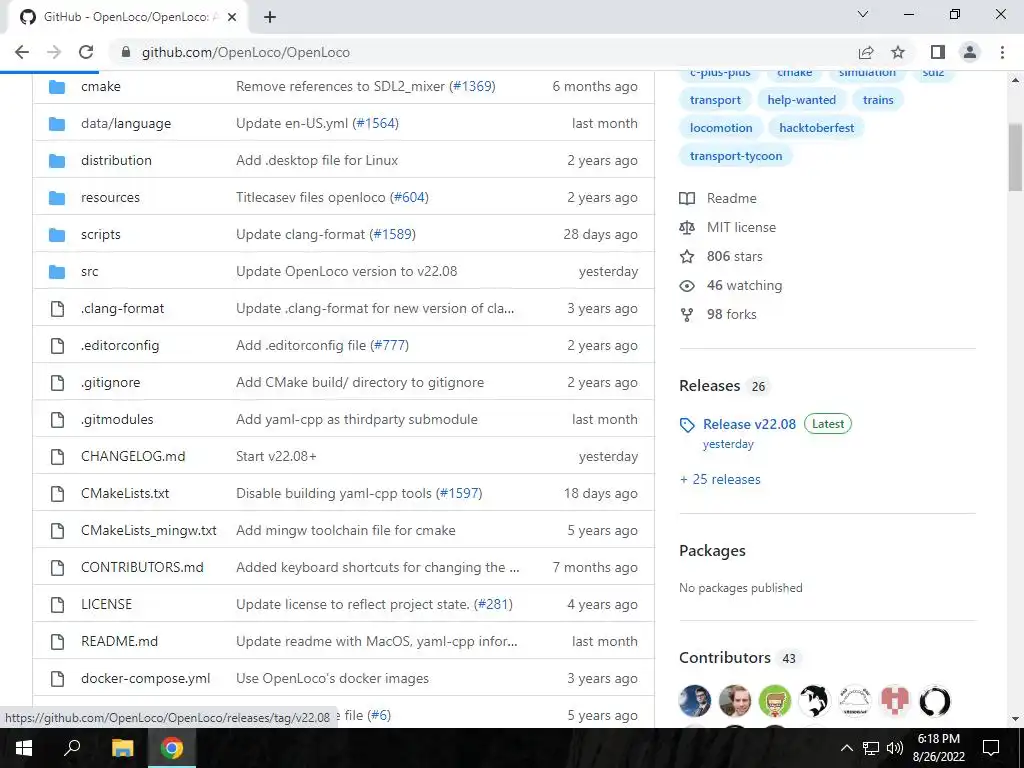Open the src folder
This screenshot has height=768, width=1024.
(89, 272)
